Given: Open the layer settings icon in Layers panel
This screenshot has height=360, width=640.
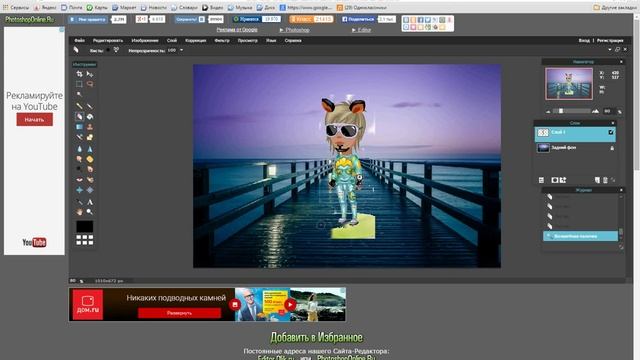Looking at the screenshot, I should [x=541, y=180].
